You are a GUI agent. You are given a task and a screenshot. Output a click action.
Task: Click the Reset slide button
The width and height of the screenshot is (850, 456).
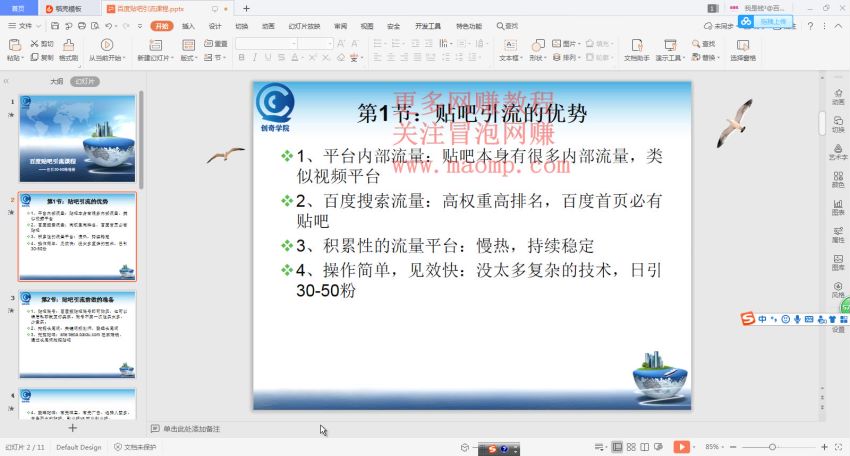pyautogui.click(x=215, y=43)
